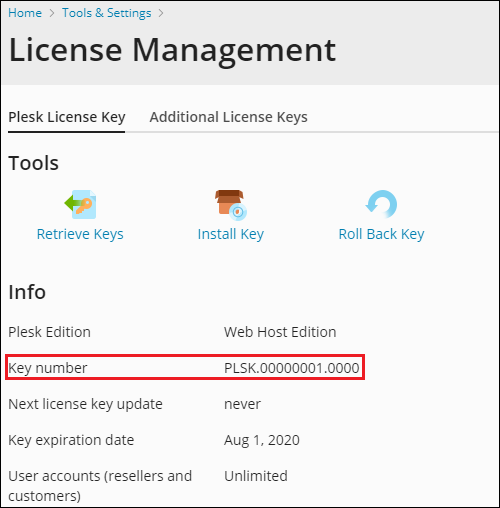Click the Aug 1, 2020 expiration date

tap(262, 440)
